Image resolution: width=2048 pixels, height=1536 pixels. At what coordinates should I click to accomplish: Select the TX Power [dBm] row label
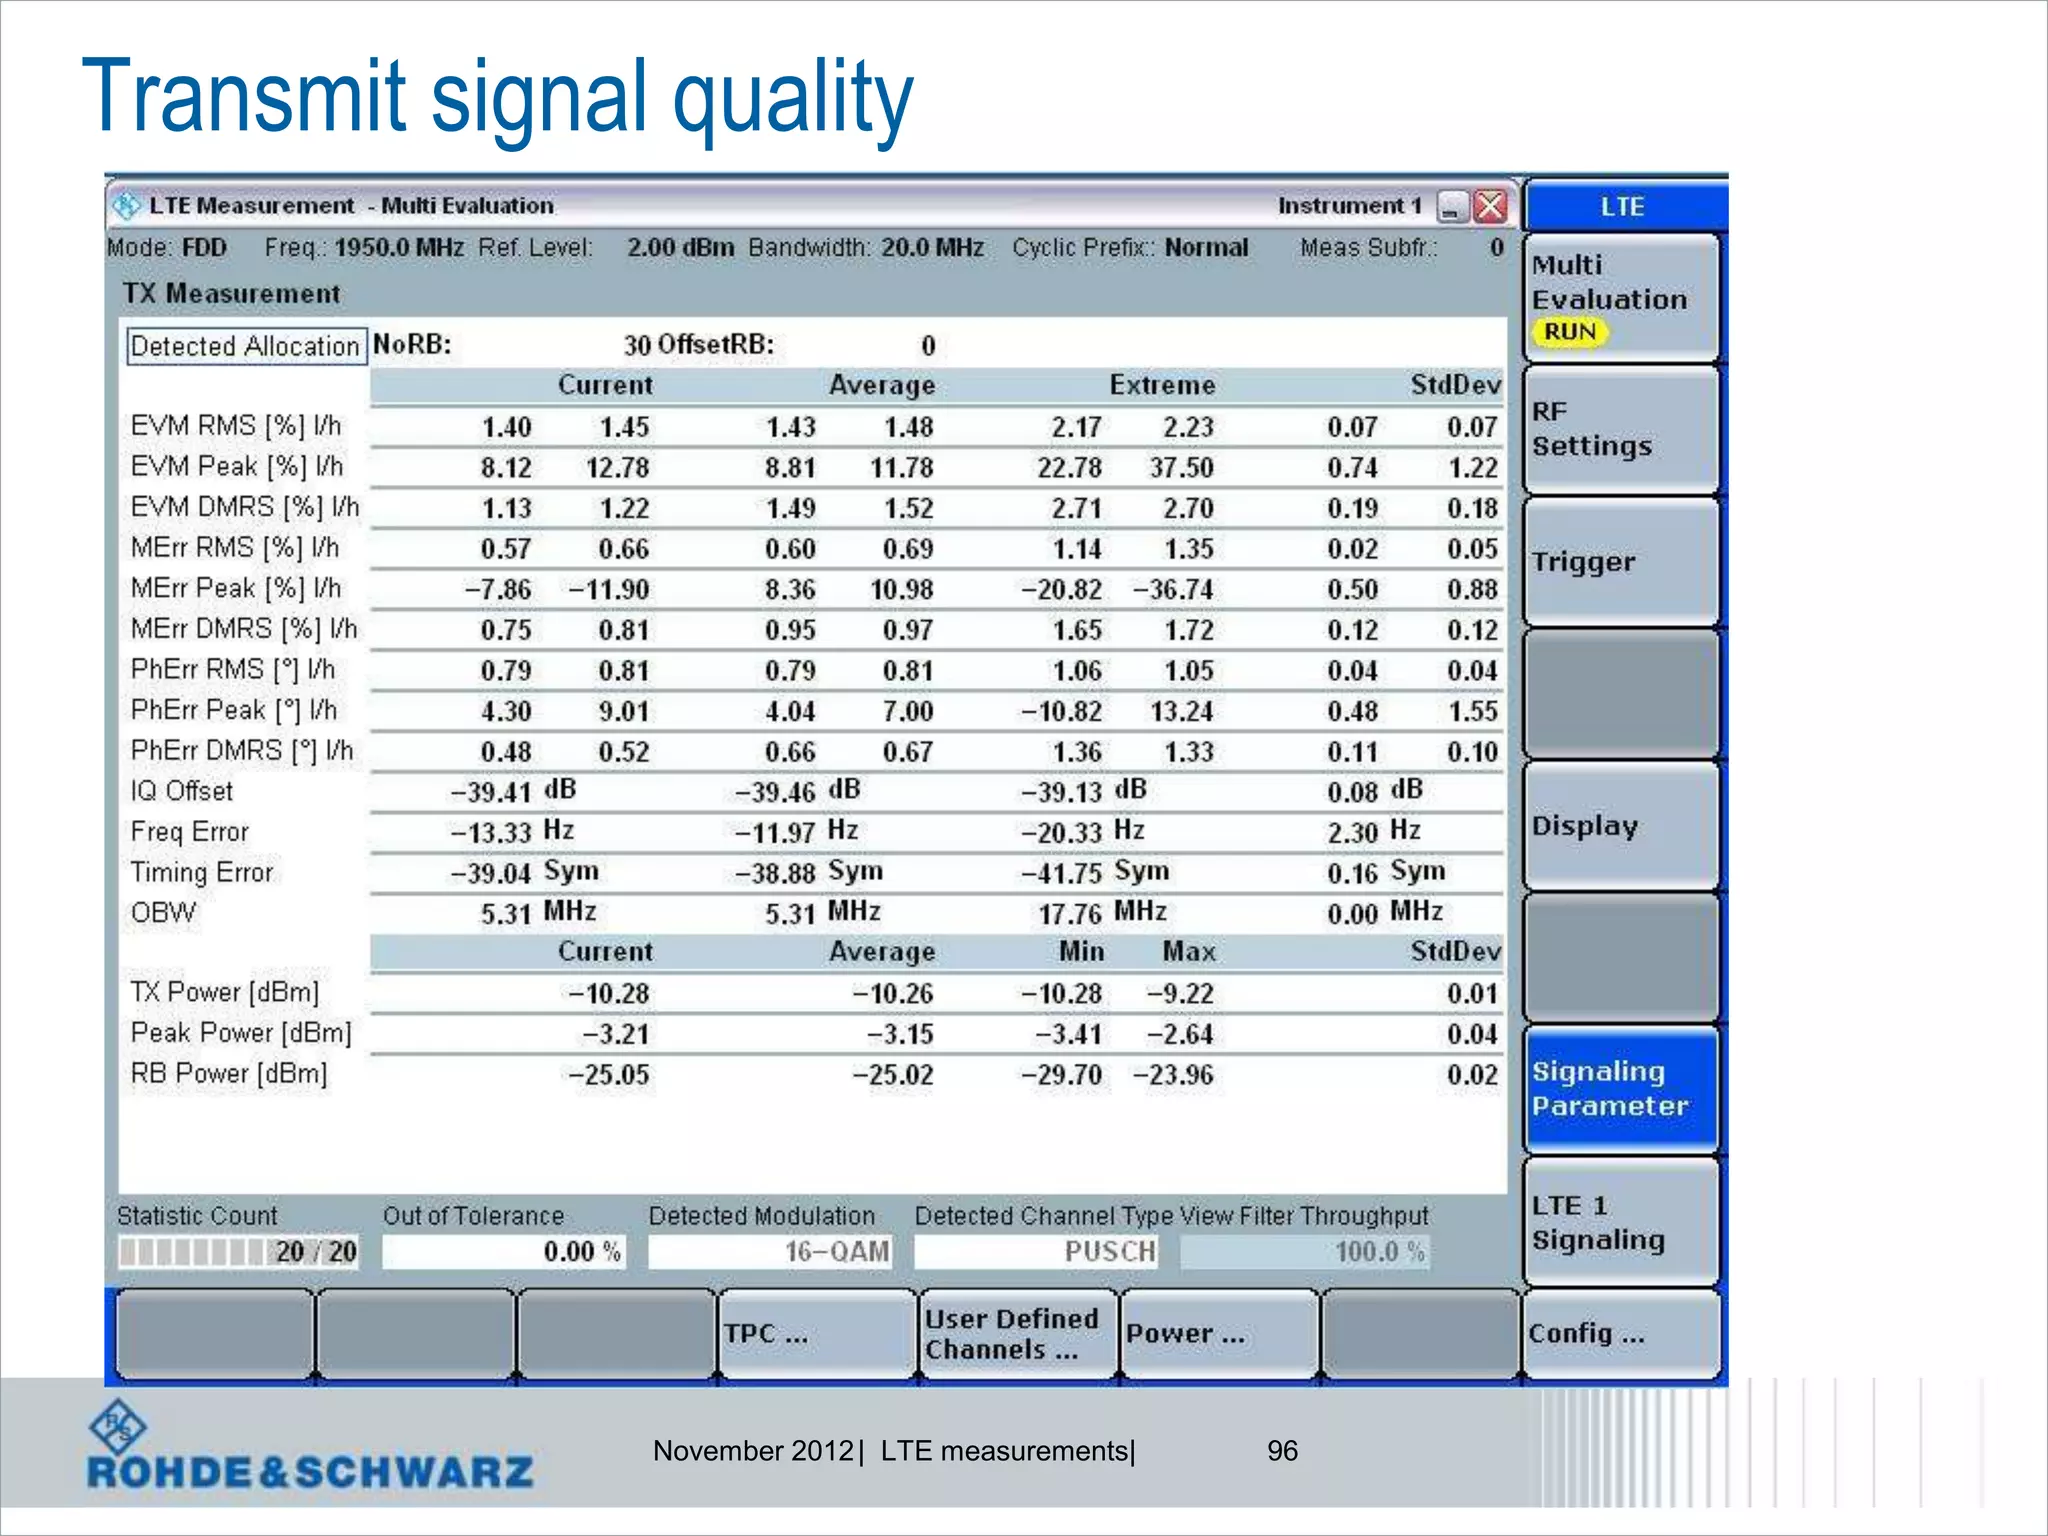[x=225, y=992]
